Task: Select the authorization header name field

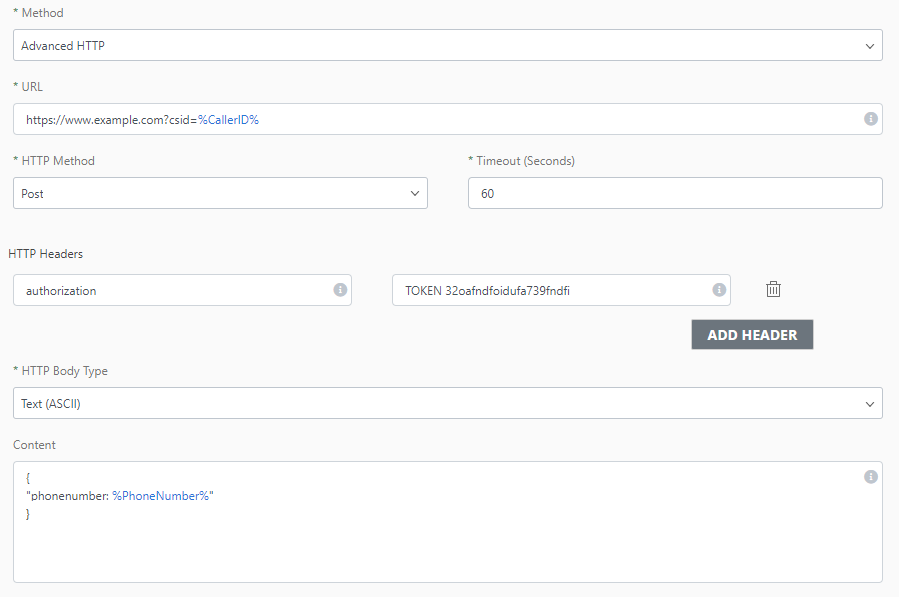Action: tap(170, 290)
